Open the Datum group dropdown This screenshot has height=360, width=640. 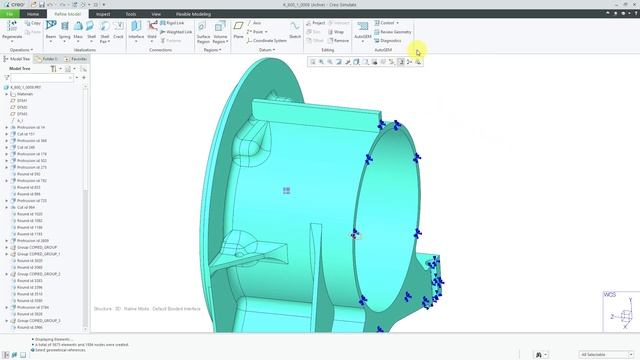[x=267, y=50]
